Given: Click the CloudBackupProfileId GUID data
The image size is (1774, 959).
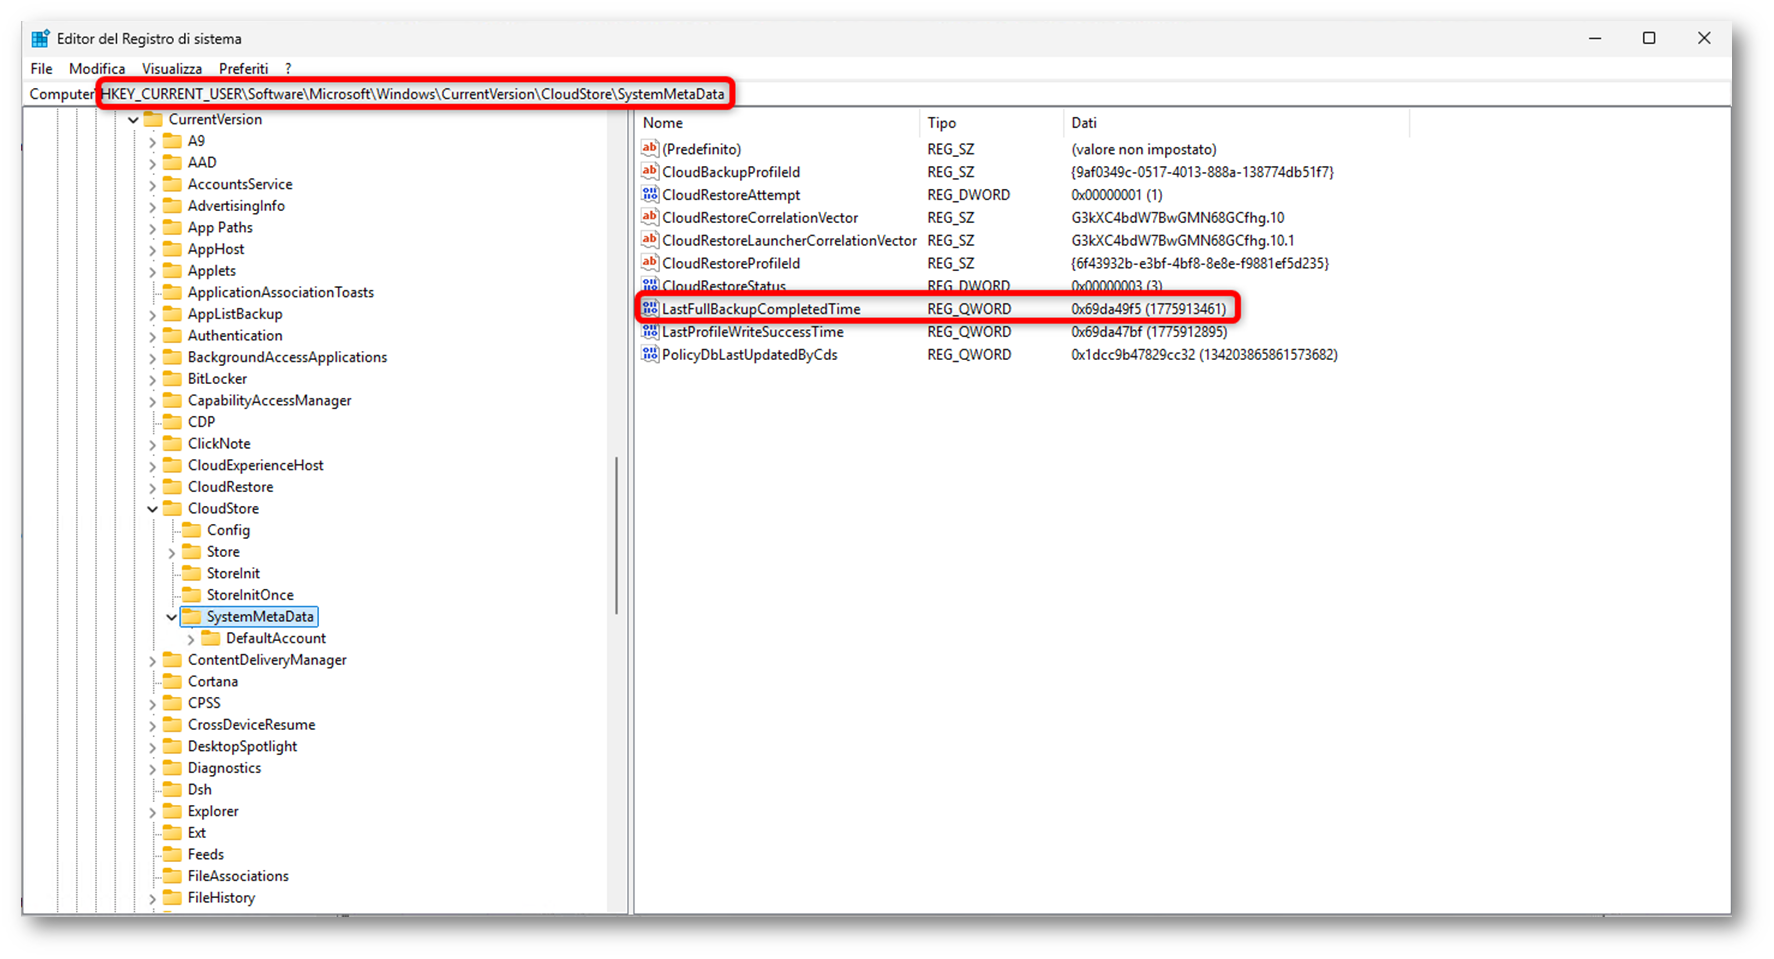Looking at the screenshot, I should tap(1202, 172).
